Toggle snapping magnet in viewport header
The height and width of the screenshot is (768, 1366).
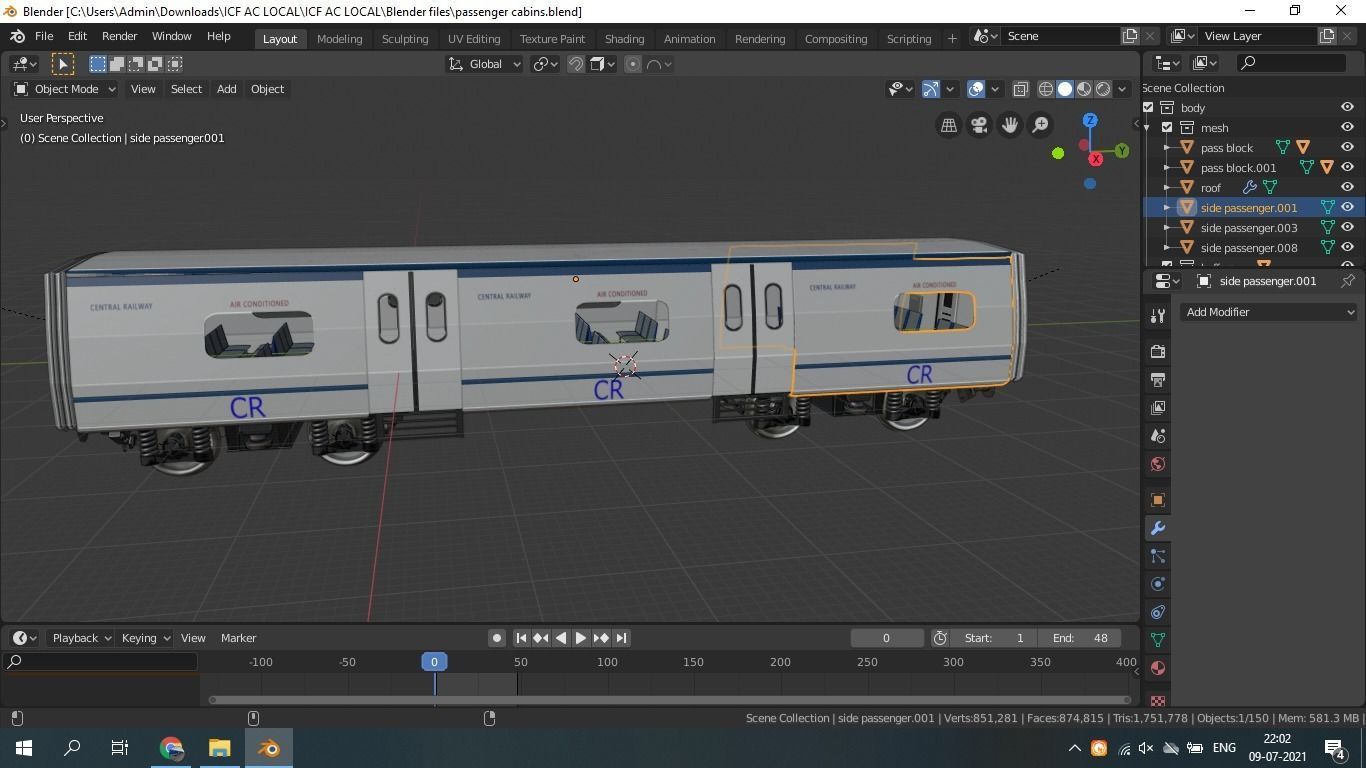tap(576, 64)
